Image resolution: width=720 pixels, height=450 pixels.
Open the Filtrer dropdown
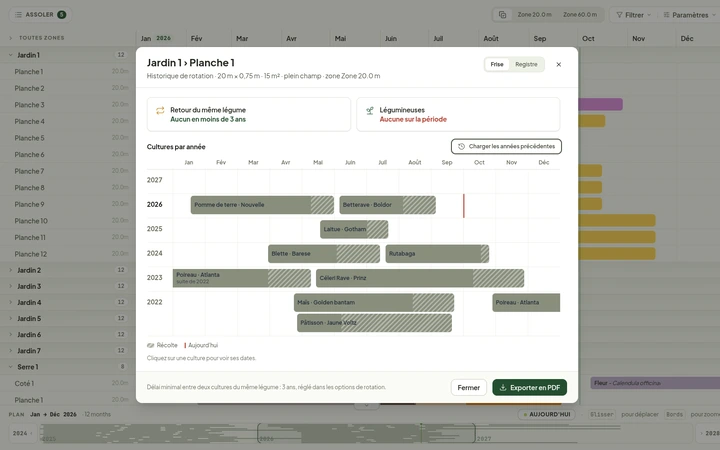pyautogui.click(x=633, y=15)
